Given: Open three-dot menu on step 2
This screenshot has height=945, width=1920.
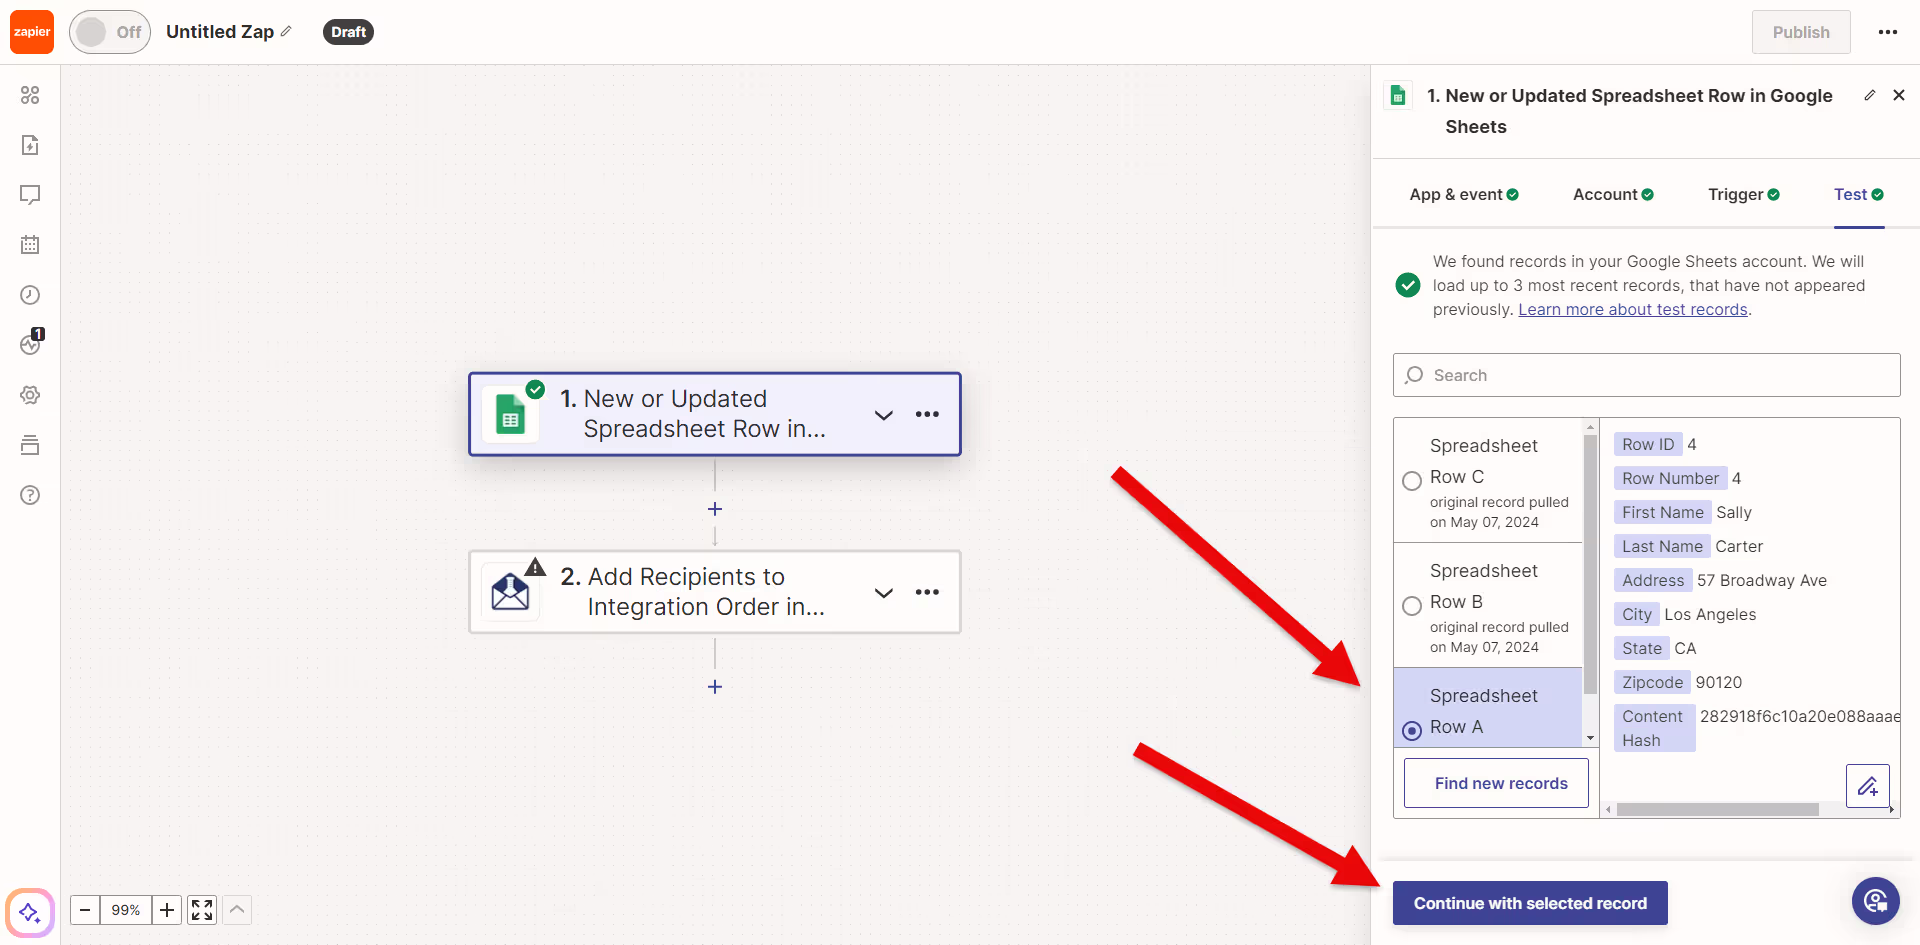Looking at the screenshot, I should 927,592.
